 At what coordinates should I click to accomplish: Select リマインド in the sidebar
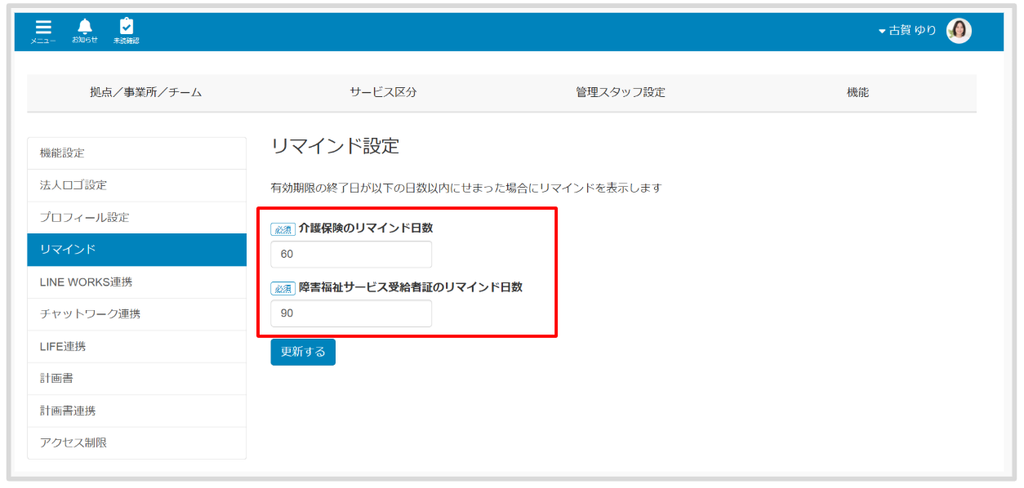pos(137,250)
